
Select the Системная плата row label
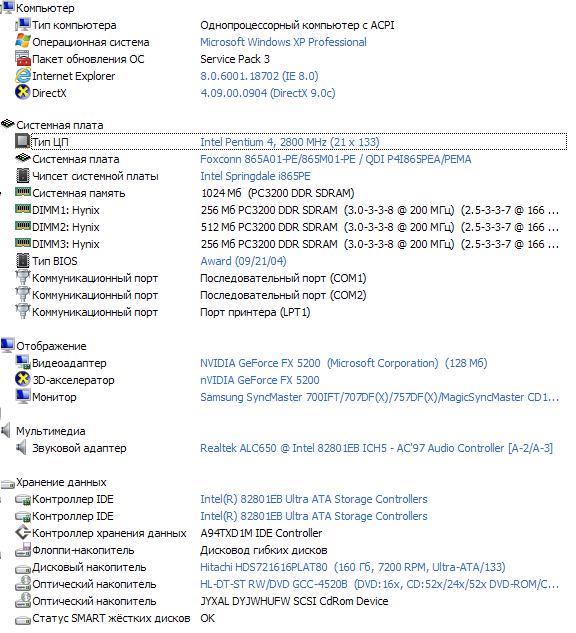[76, 159]
